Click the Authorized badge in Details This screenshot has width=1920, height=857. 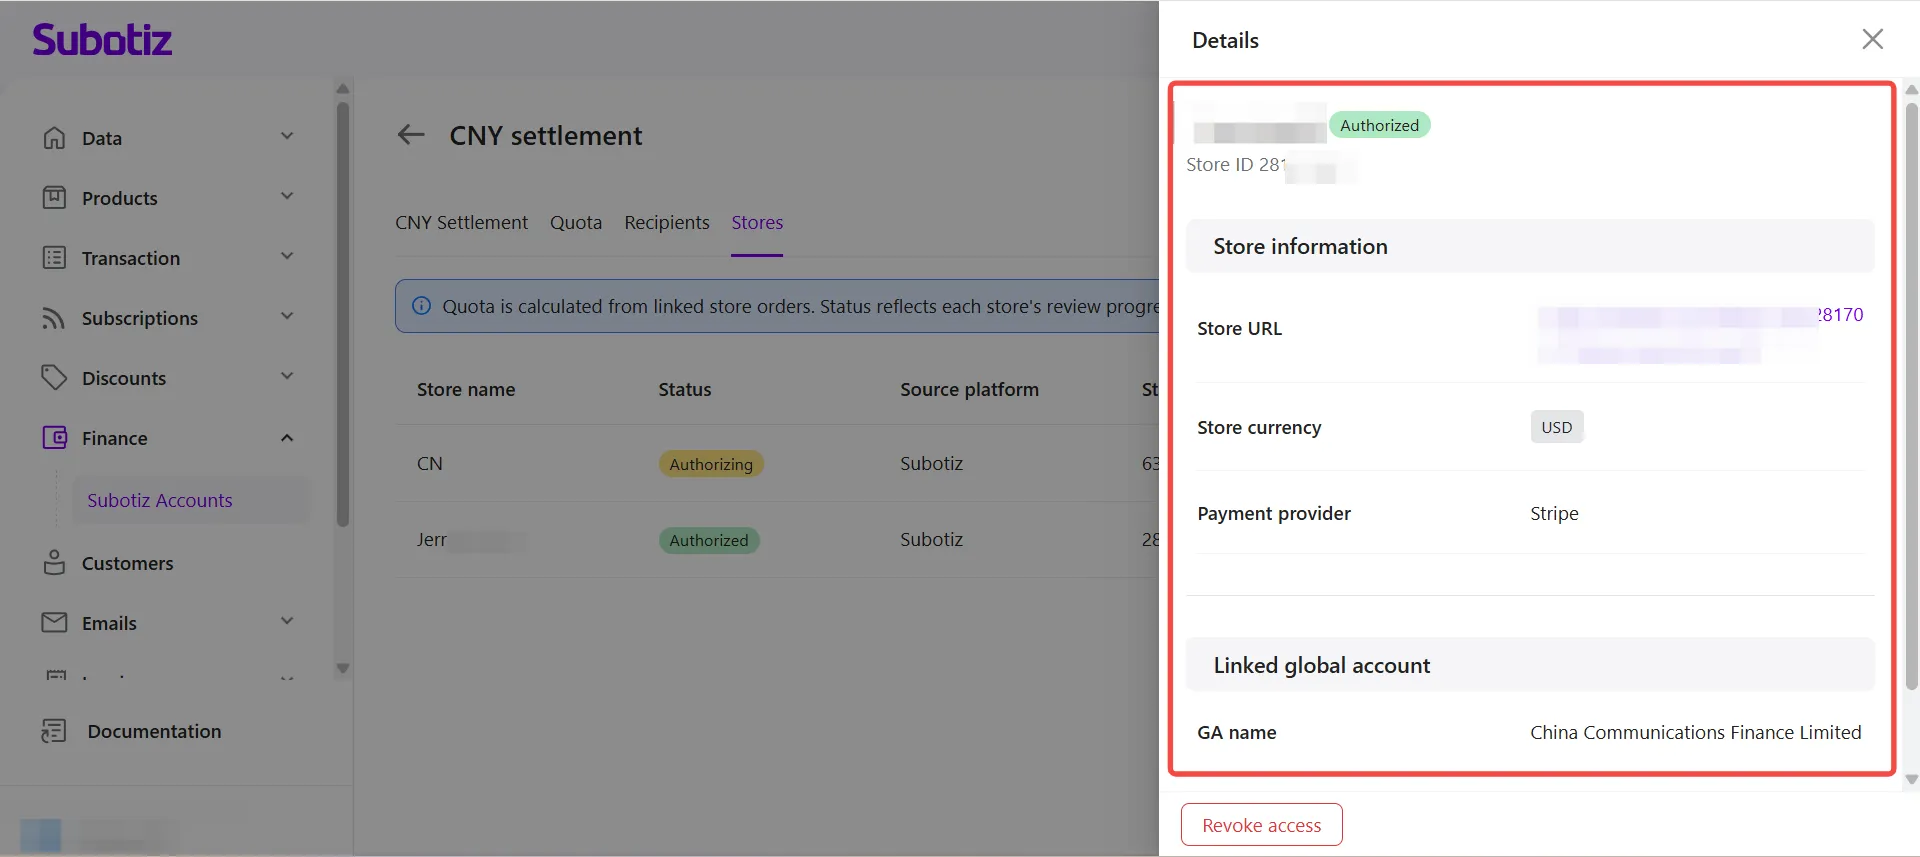(x=1379, y=125)
